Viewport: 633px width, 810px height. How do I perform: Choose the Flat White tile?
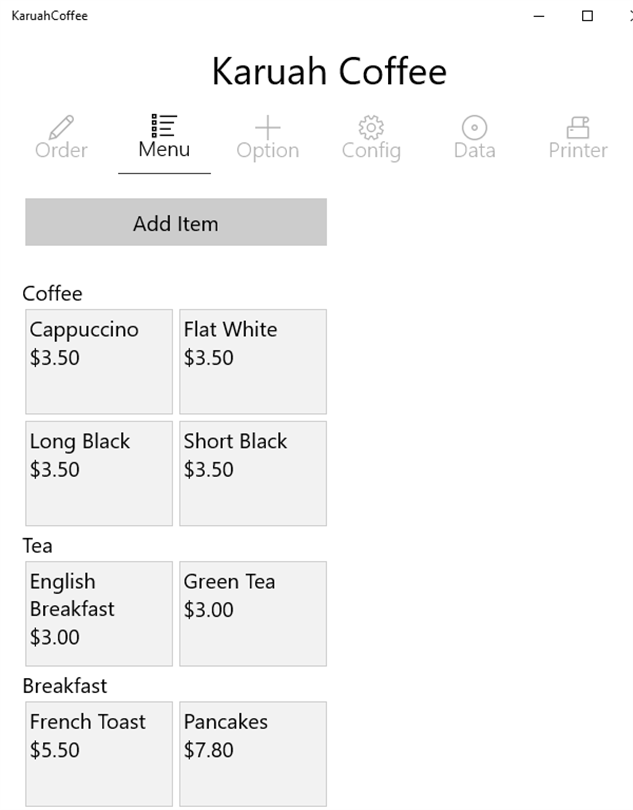pos(253,361)
